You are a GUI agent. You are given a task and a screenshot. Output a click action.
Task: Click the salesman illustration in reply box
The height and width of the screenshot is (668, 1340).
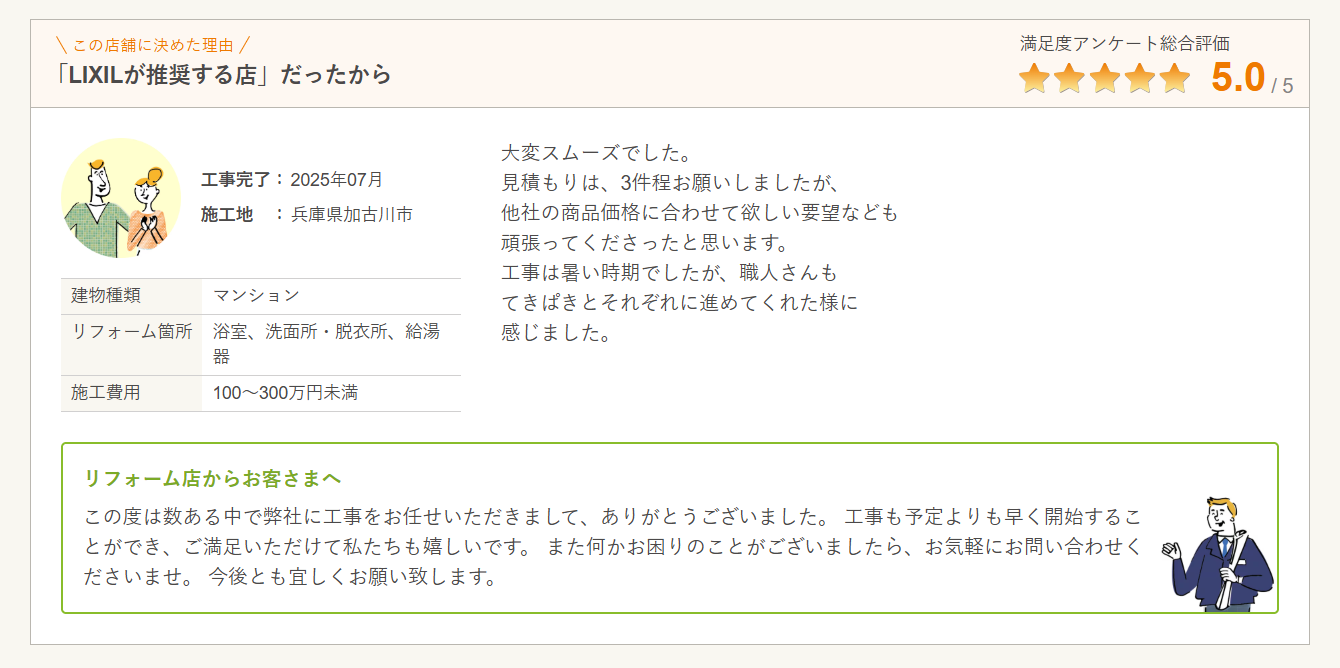point(1222,553)
